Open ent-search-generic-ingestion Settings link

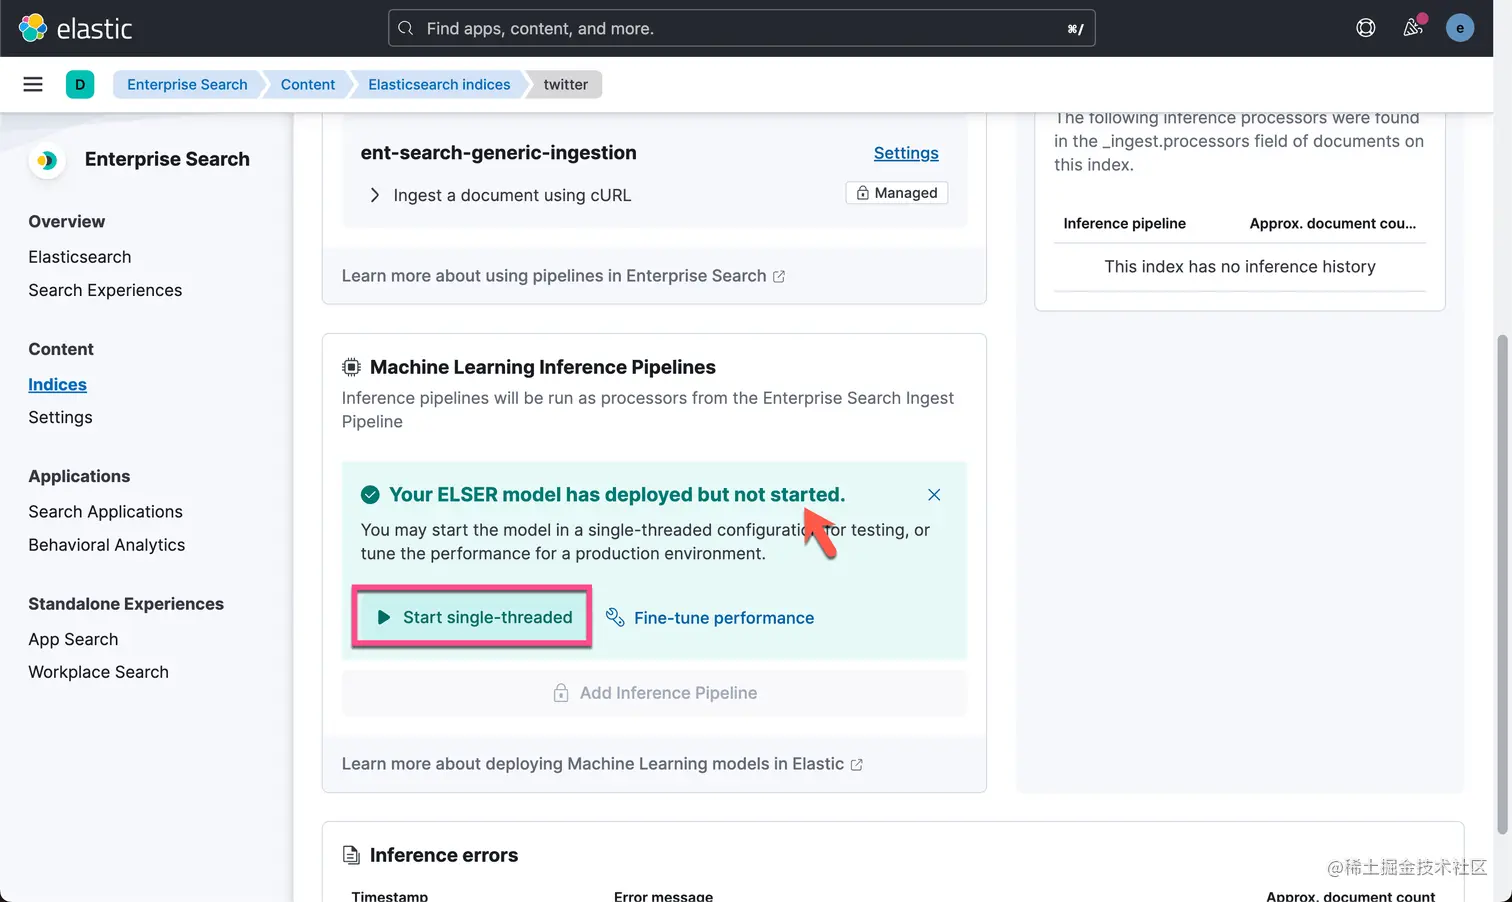coord(906,153)
